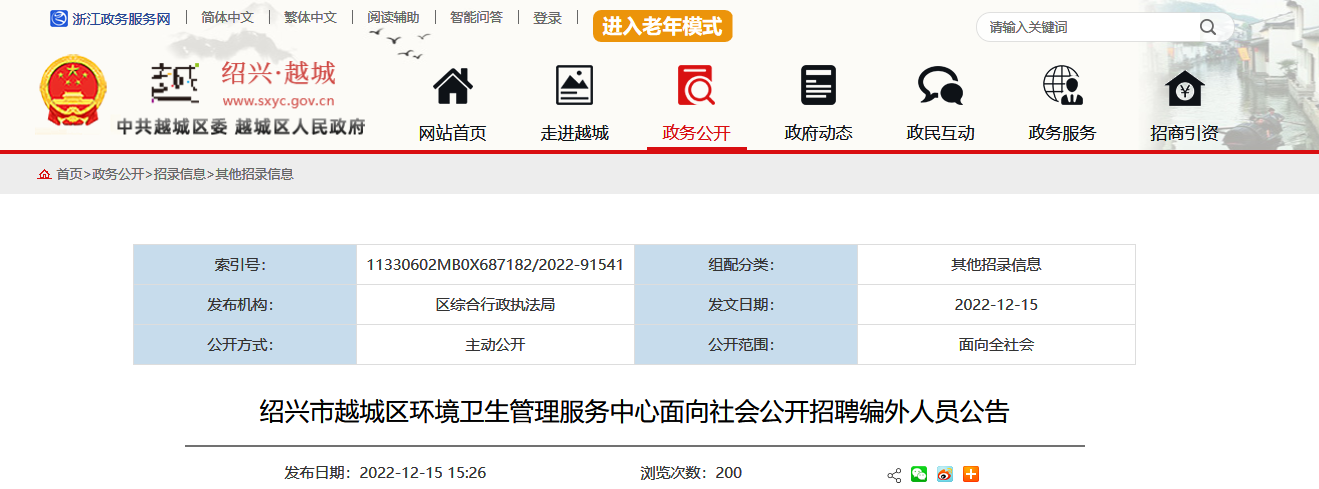Open the 招商引资 yen house icon
This screenshot has height=489, width=1319.
click(1185, 89)
